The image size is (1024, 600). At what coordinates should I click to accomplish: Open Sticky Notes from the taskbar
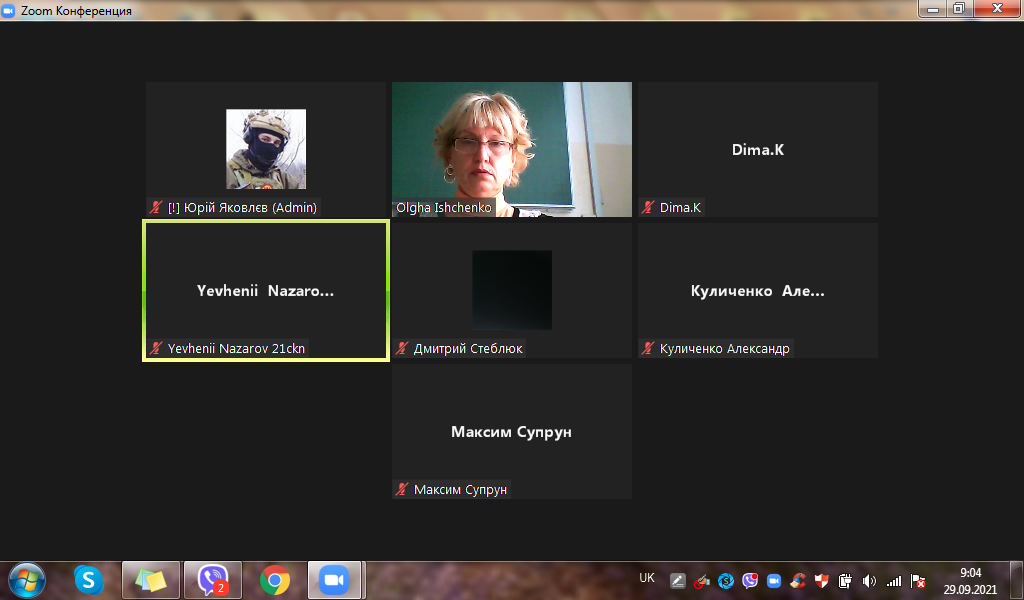(x=151, y=580)
